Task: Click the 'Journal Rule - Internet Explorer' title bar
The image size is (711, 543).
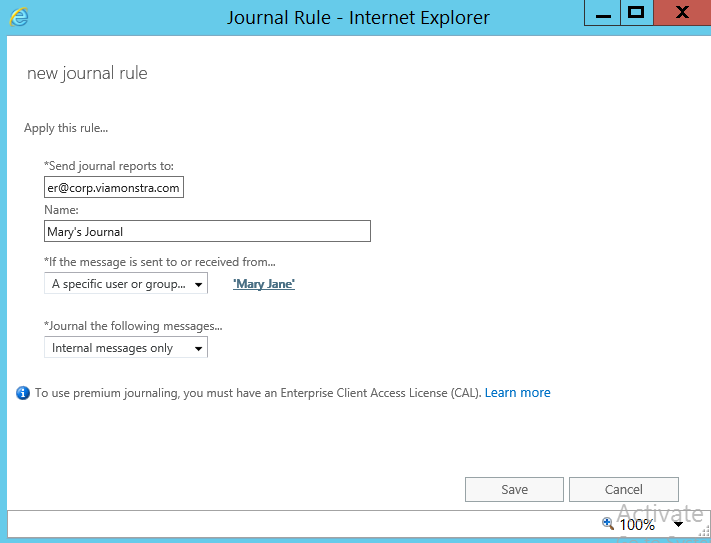Action: tap(358, 17)
